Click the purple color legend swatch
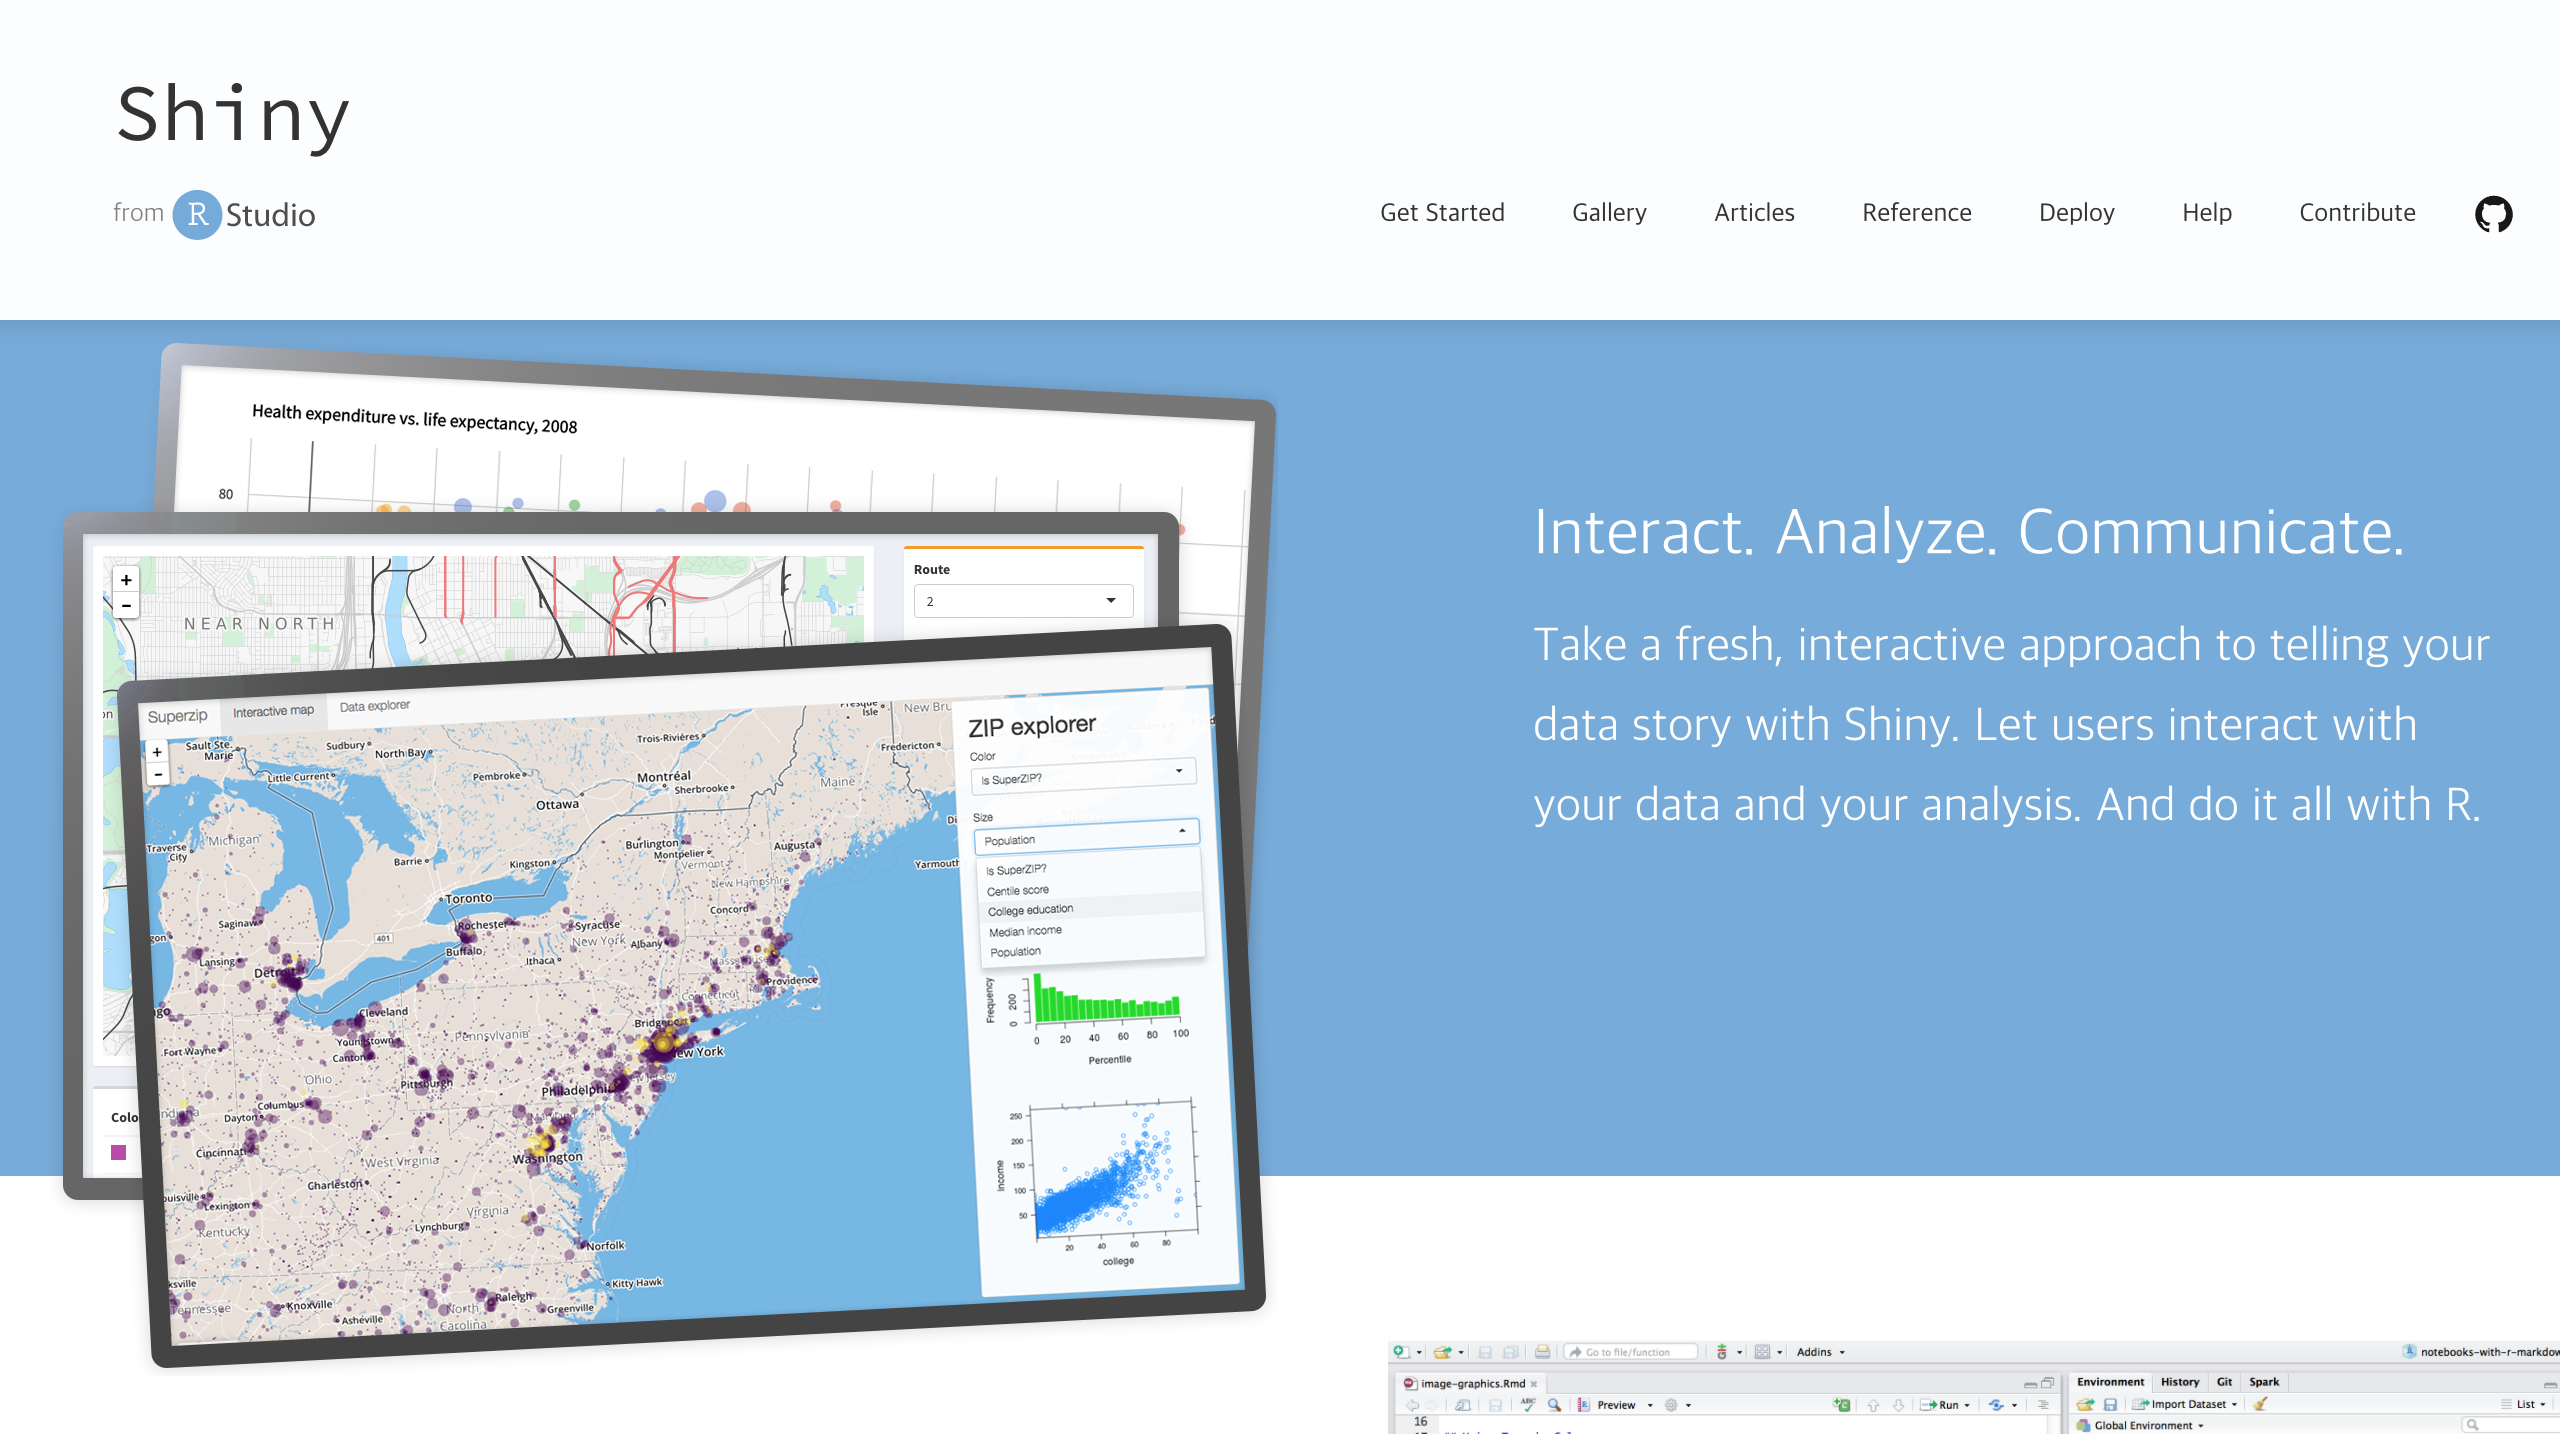 coord(119,1152)
